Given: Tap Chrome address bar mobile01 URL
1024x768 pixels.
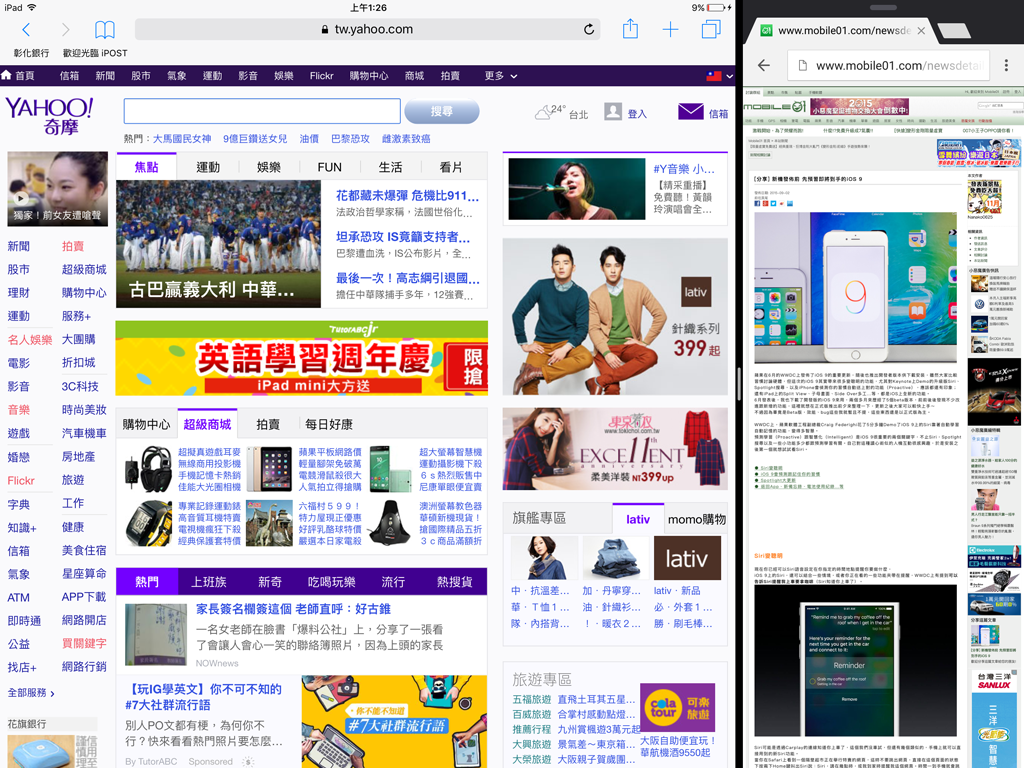Looking at the screenshot, I should [889, 65].
